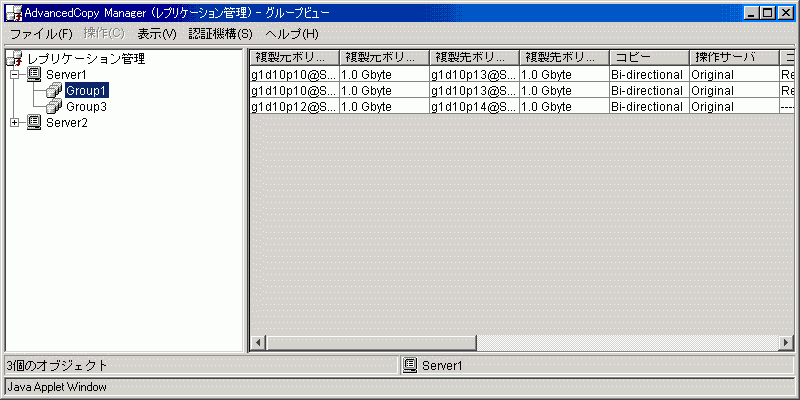Click the second 複製元ボリ... size column header
This screenshot has width=800, height=400.
coord(384,57)
